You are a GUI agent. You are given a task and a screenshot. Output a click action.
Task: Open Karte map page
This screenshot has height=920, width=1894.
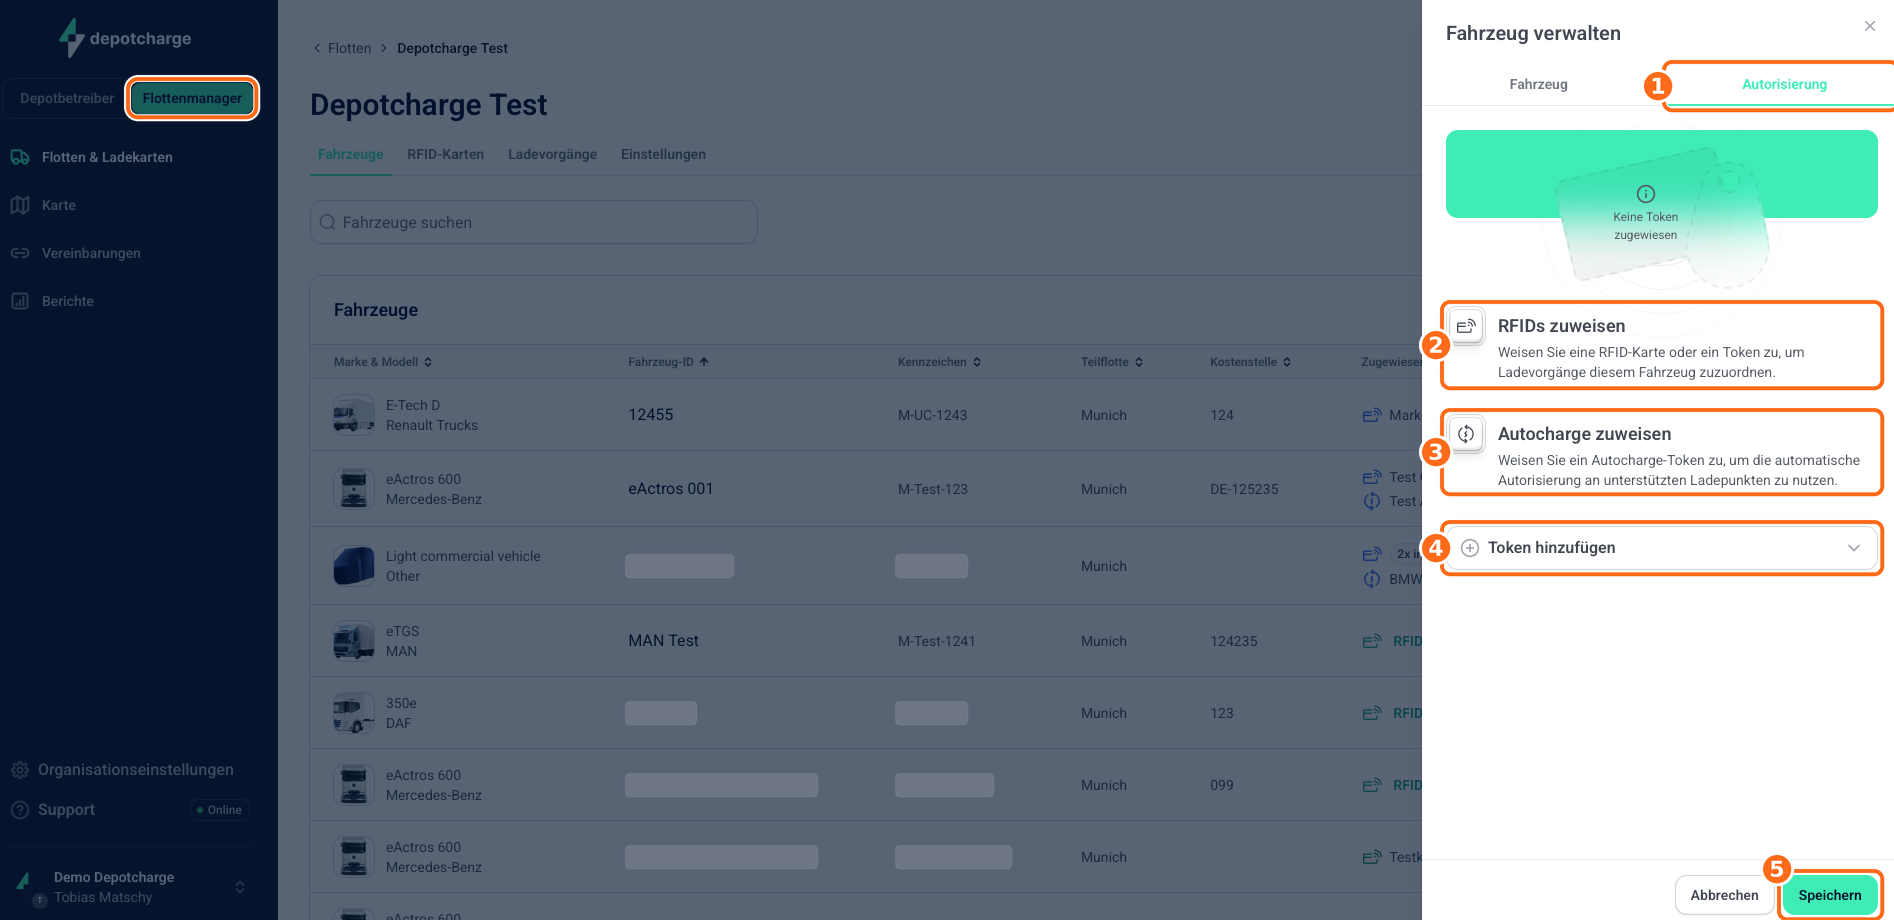coord(59,205)
